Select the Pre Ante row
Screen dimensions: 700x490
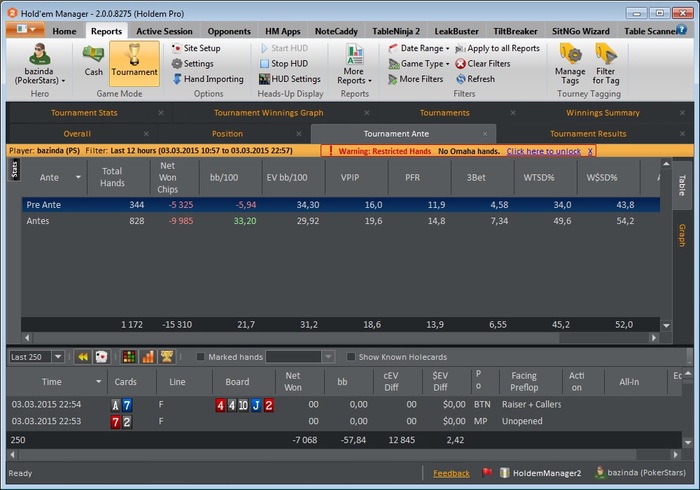click(341, 205)
